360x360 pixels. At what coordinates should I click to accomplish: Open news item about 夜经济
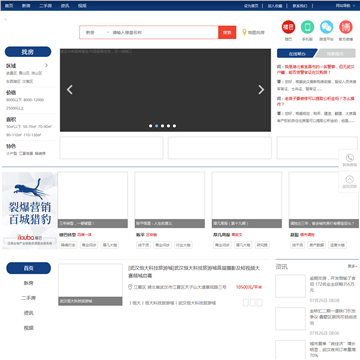(333, 349)
